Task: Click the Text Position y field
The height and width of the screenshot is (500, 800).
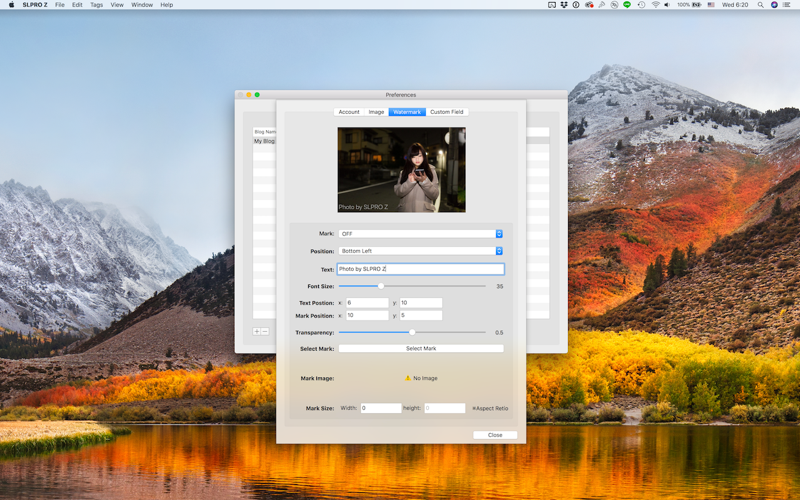Action: (421, 303)
